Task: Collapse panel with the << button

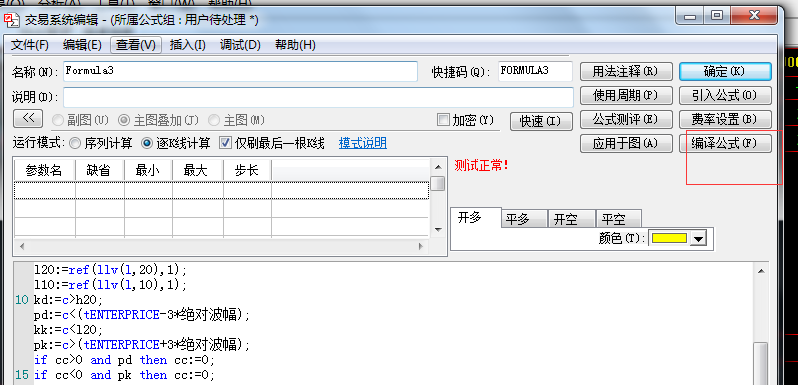Action: [28, 119]
